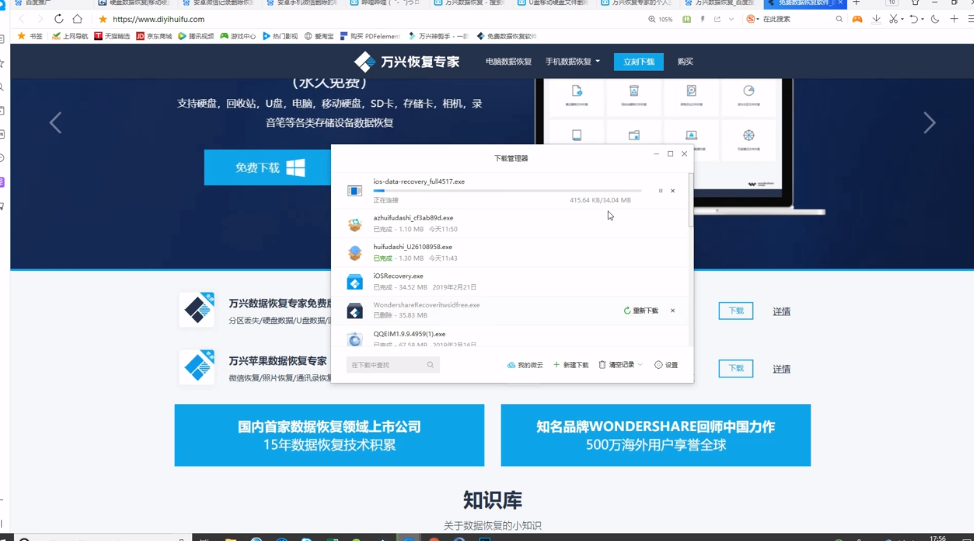Click the browser search magnifier icon

tap(839, 19)
